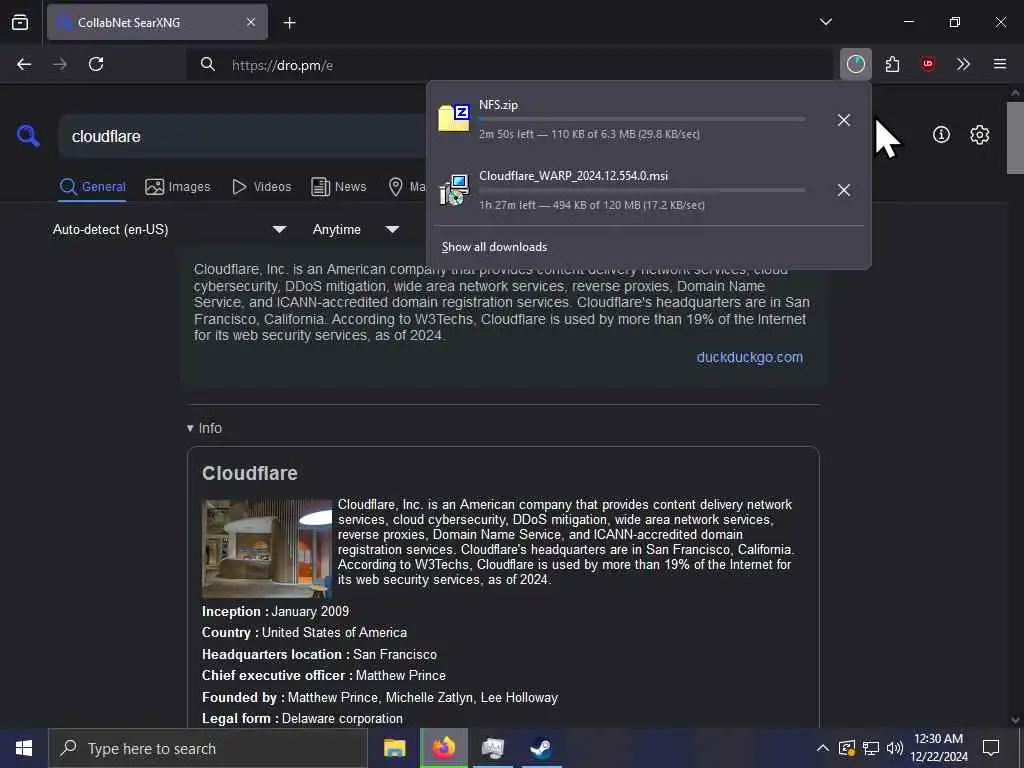
Task: Cancel the Cloudflare_WARP msi download
Action: coord(844,190)
